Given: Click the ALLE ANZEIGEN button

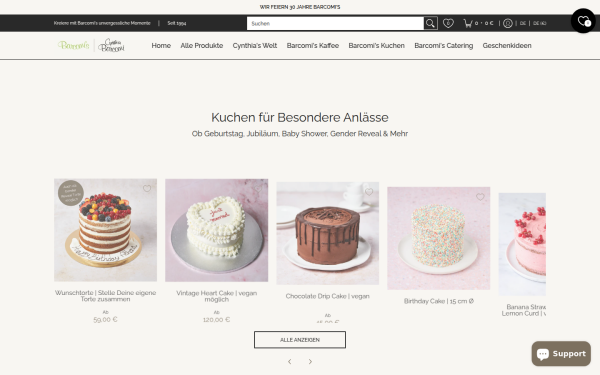Looking at the screenshot, I should (x=300, y=340).
